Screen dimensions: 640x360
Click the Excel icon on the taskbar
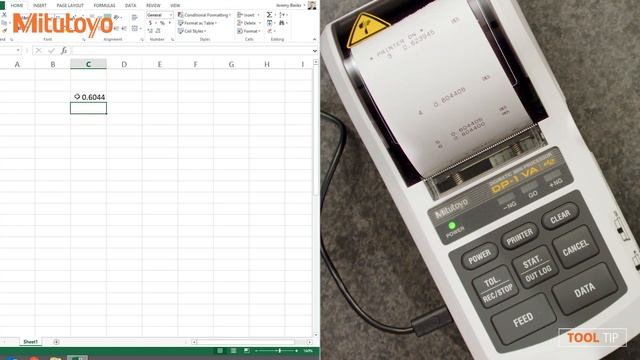(x=78, y=358)
